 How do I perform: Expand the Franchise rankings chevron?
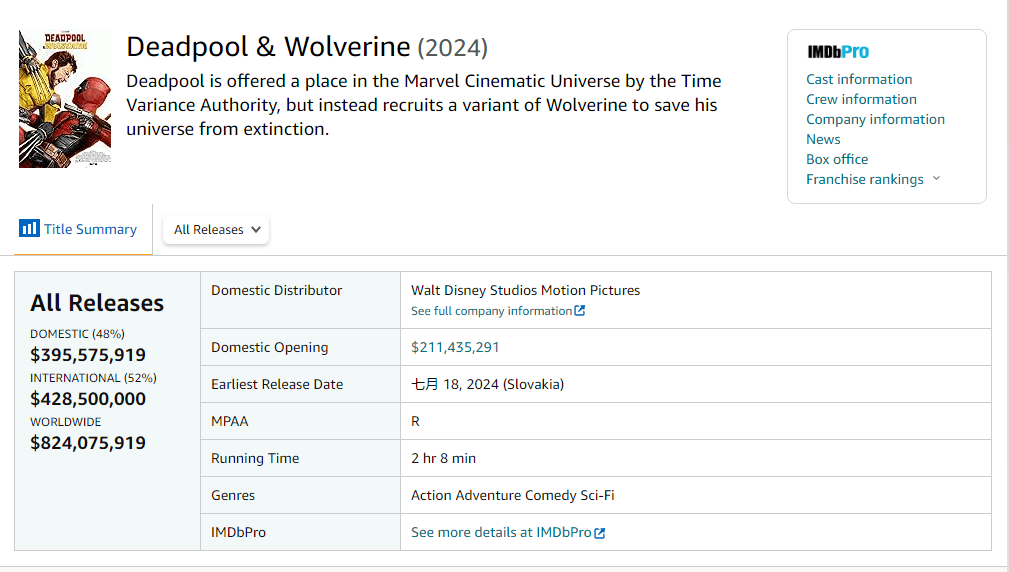[x=936, y=179]
